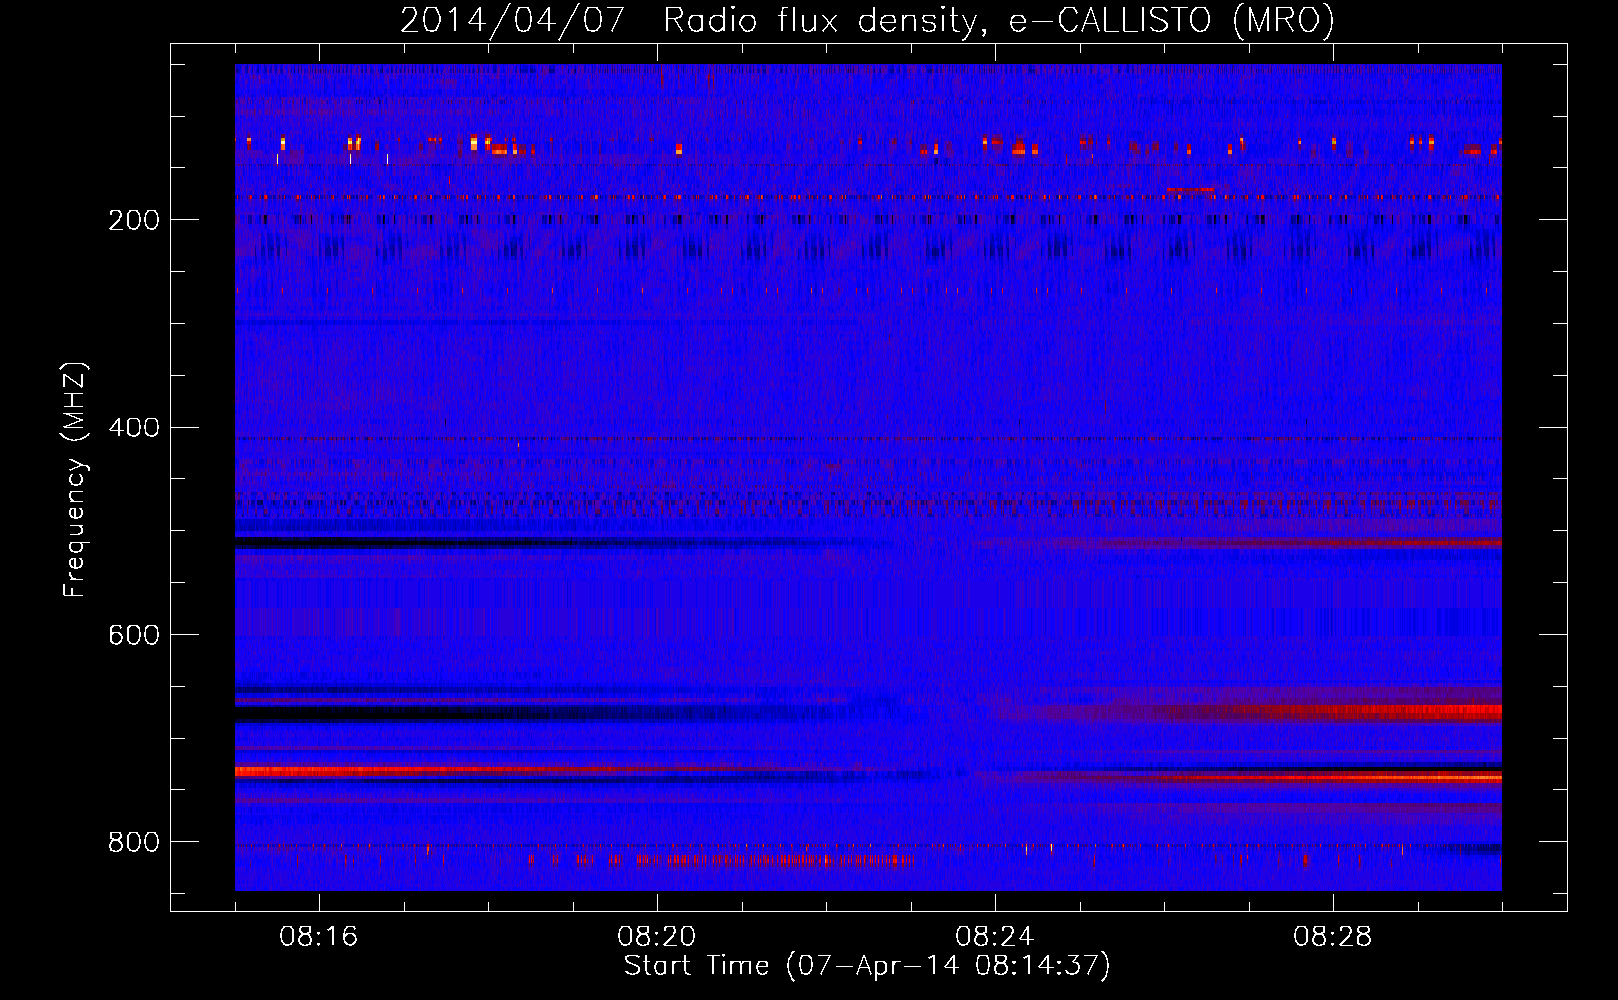Click the plot title "2014/04/07 Radio flux density, e-CALLISTO (MRO)"
Screen dimensions: 1618x1000
tap(867, 20)
